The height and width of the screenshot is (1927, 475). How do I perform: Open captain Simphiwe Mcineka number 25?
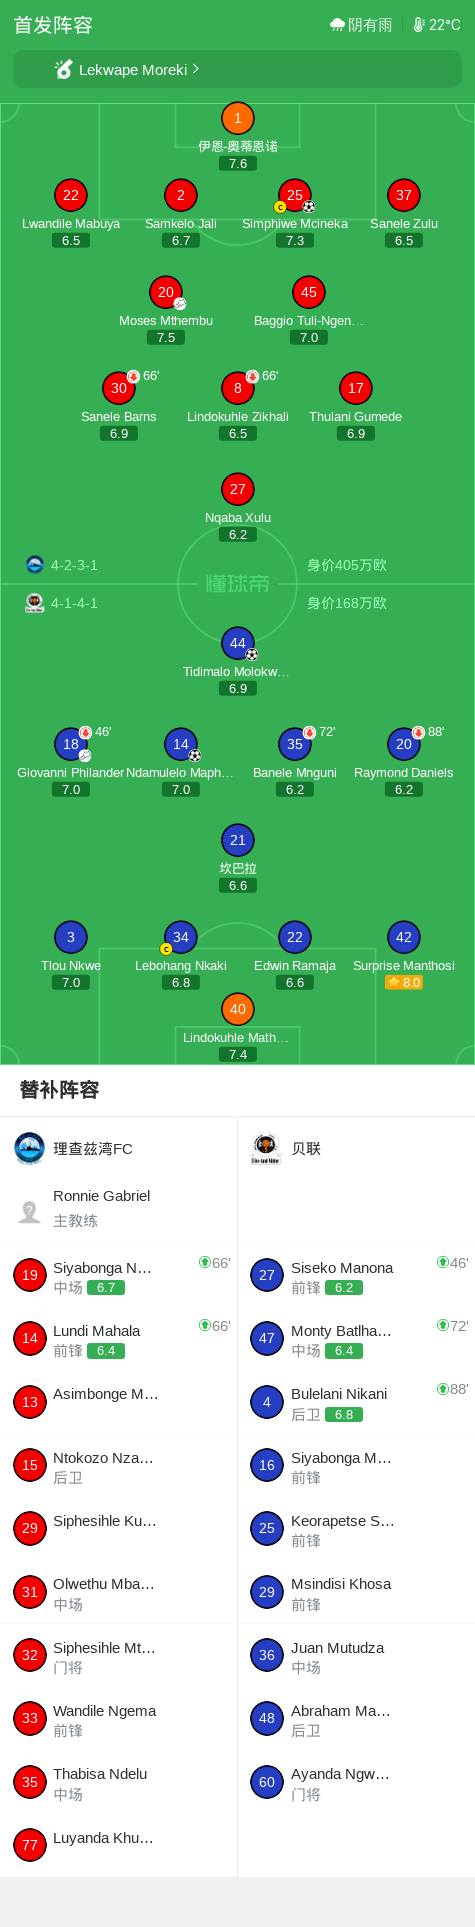295,196
